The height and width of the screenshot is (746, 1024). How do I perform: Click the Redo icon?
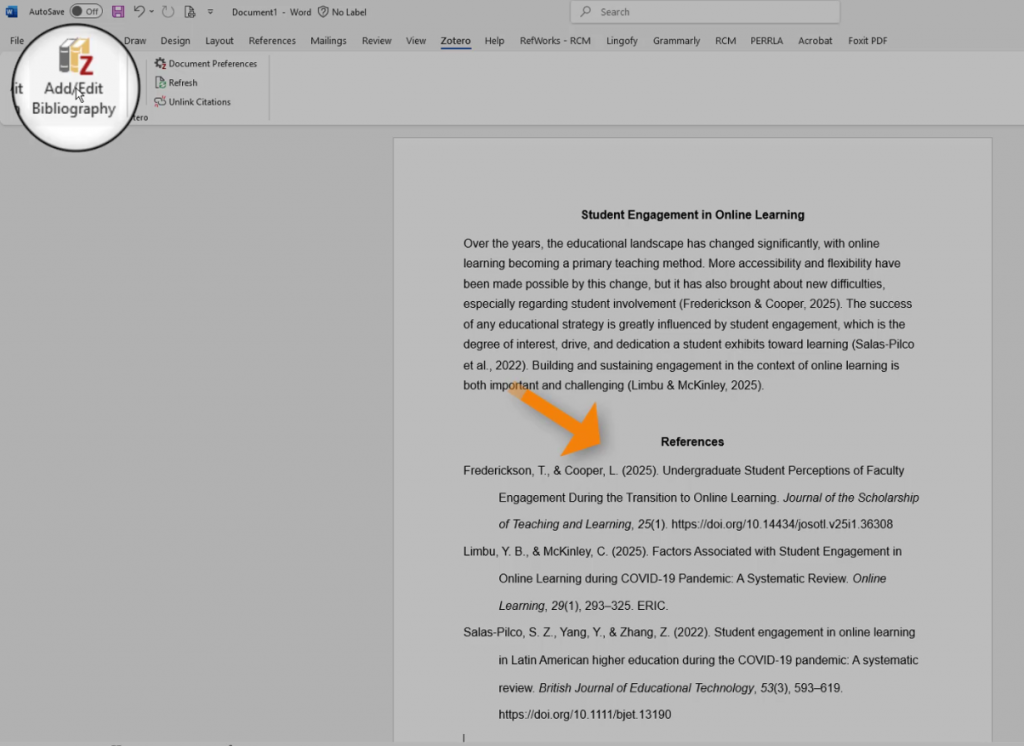click(x=167, y=12)
